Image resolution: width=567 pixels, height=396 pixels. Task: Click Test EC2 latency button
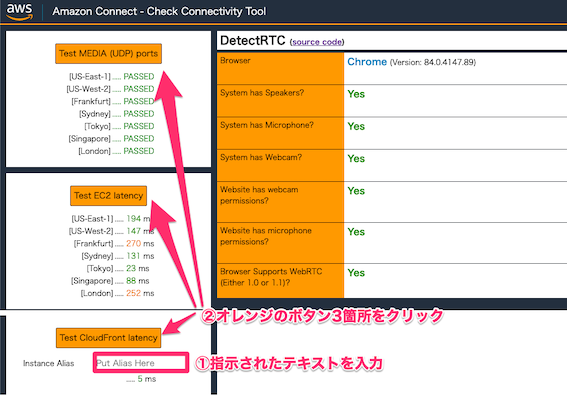[x=108, y=196]
